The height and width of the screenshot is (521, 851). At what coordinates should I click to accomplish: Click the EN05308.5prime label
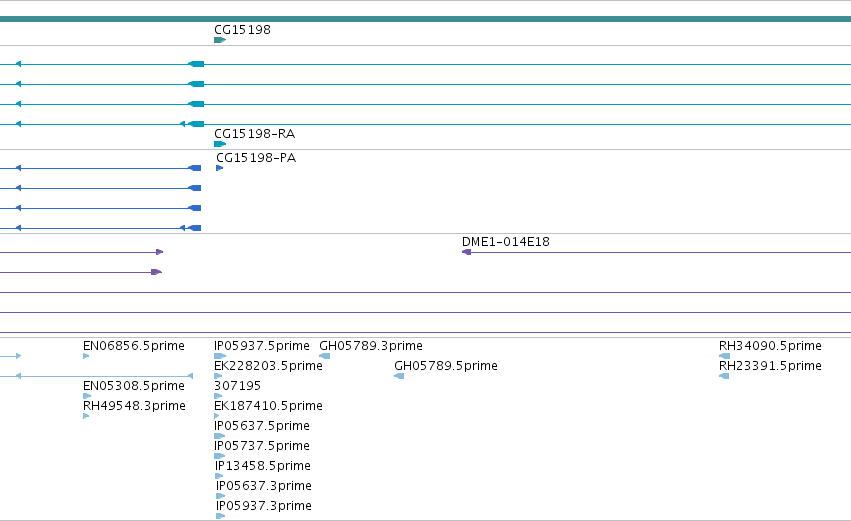(134, 386)
